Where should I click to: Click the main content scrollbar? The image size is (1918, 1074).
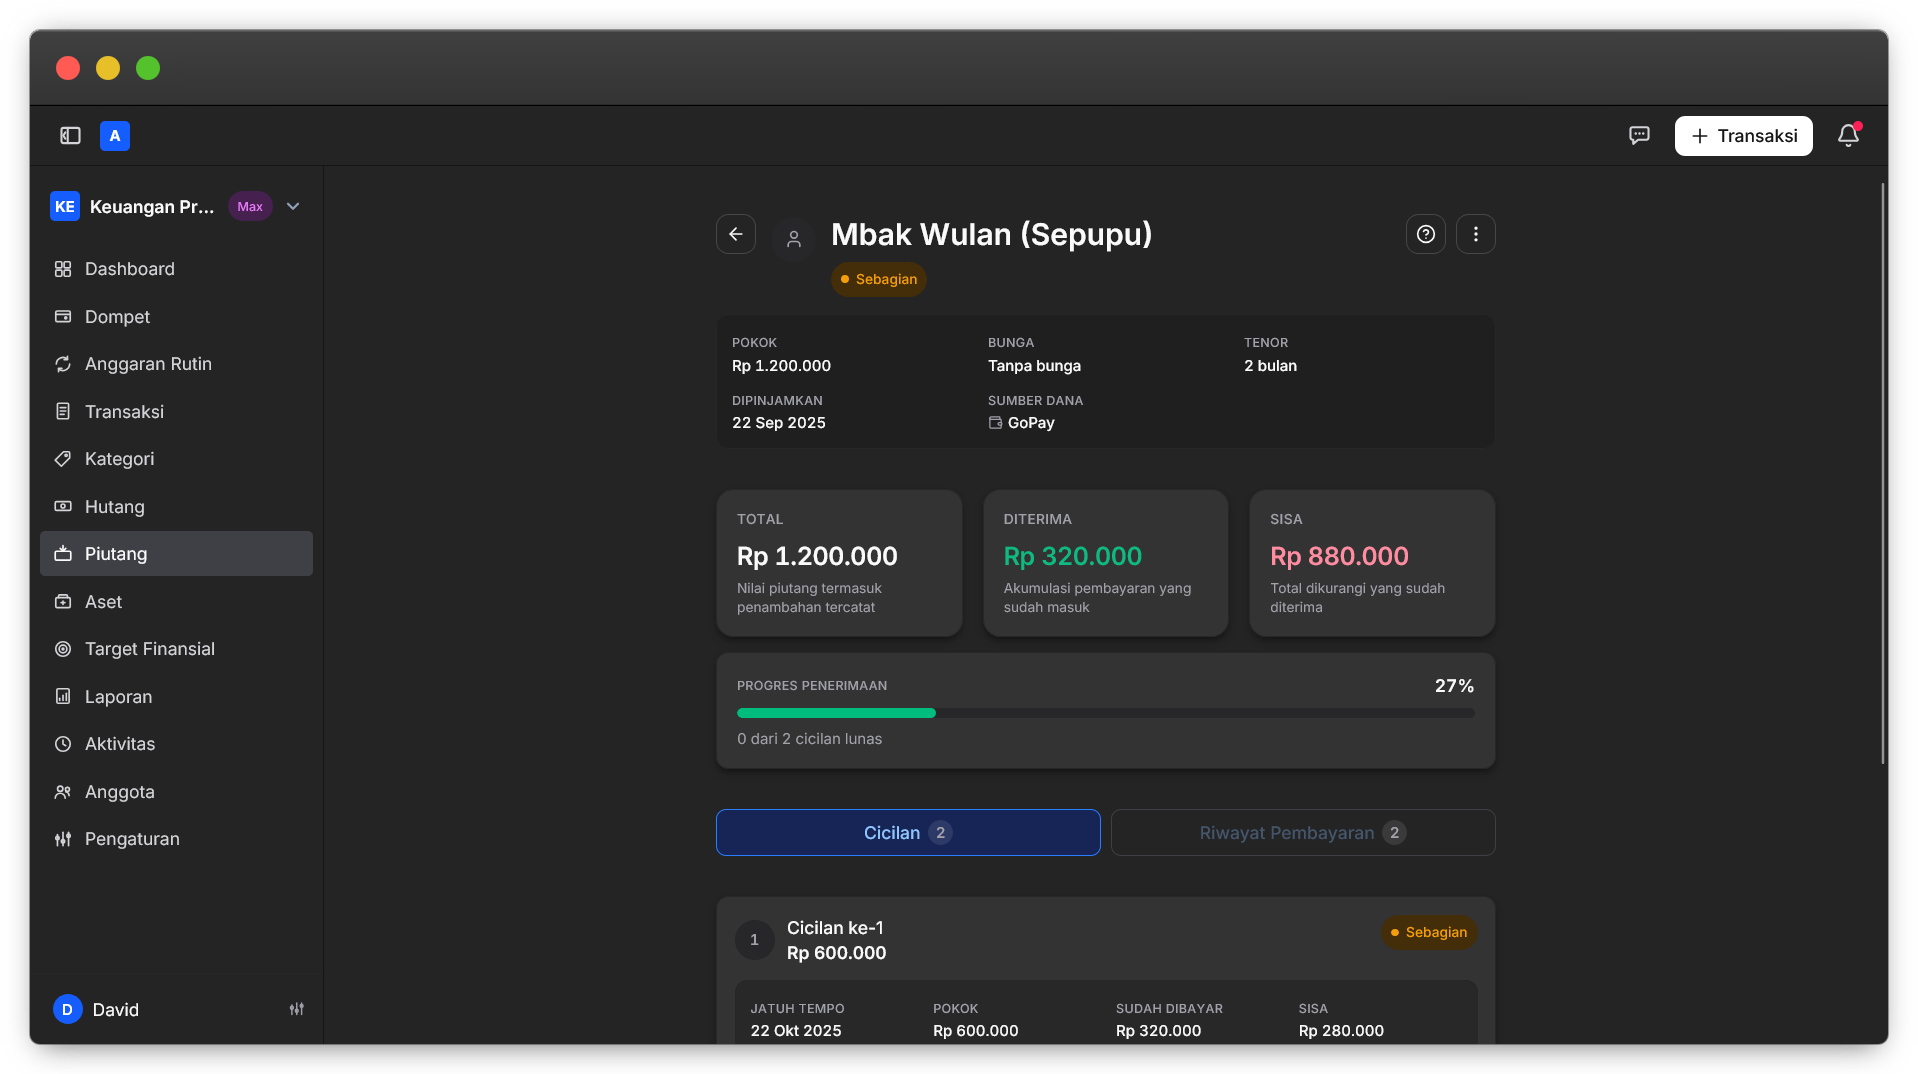coord(1883,473)
